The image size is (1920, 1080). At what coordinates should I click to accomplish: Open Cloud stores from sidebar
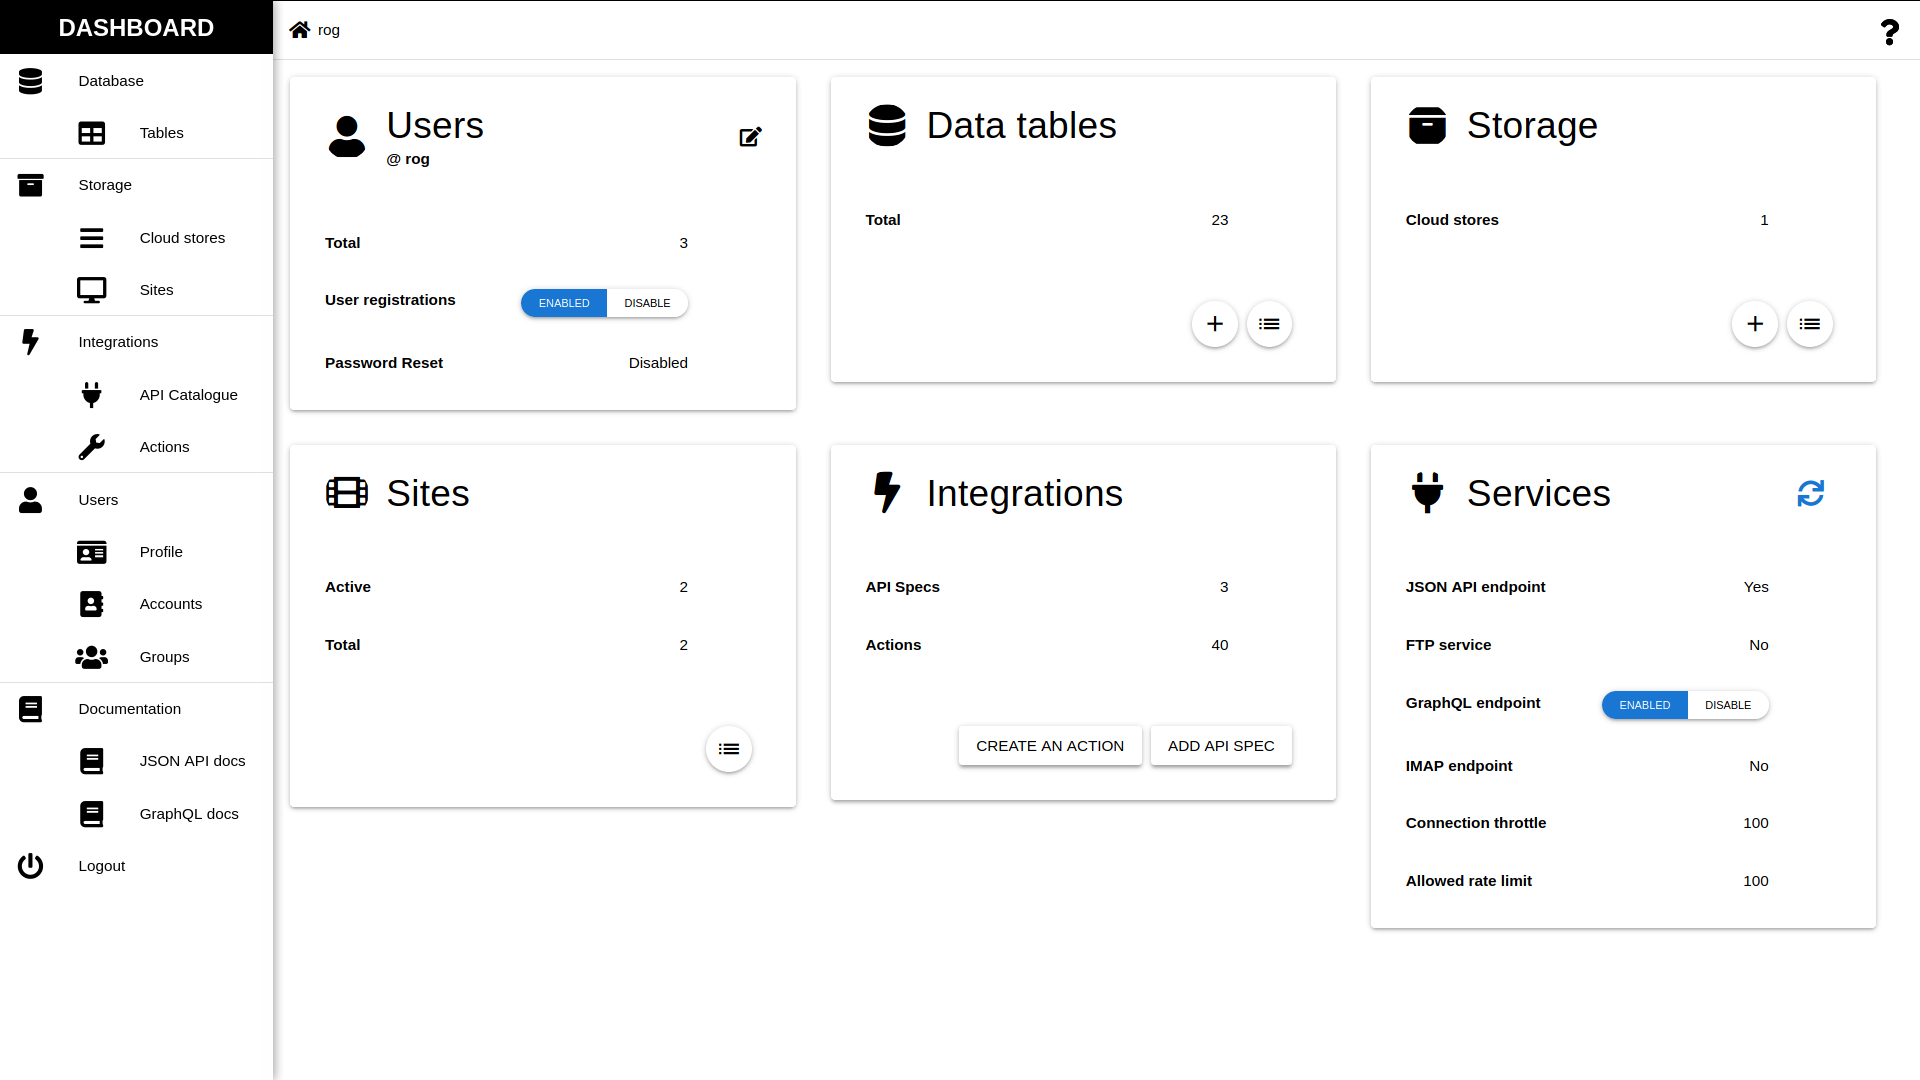click(x=182, y=238)
